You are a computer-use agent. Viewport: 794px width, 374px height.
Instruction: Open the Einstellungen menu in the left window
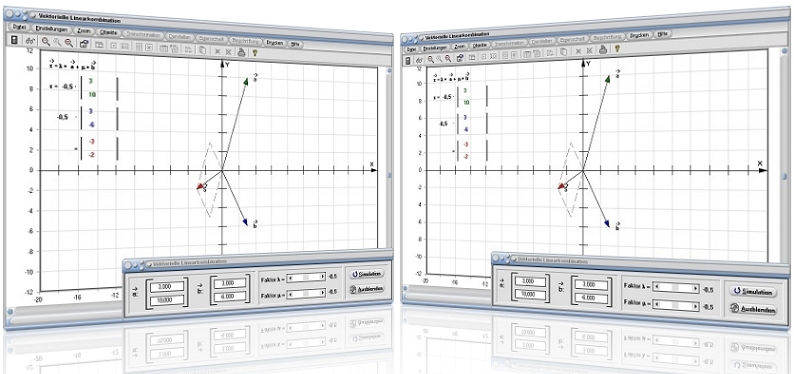(x=51, y=29)
